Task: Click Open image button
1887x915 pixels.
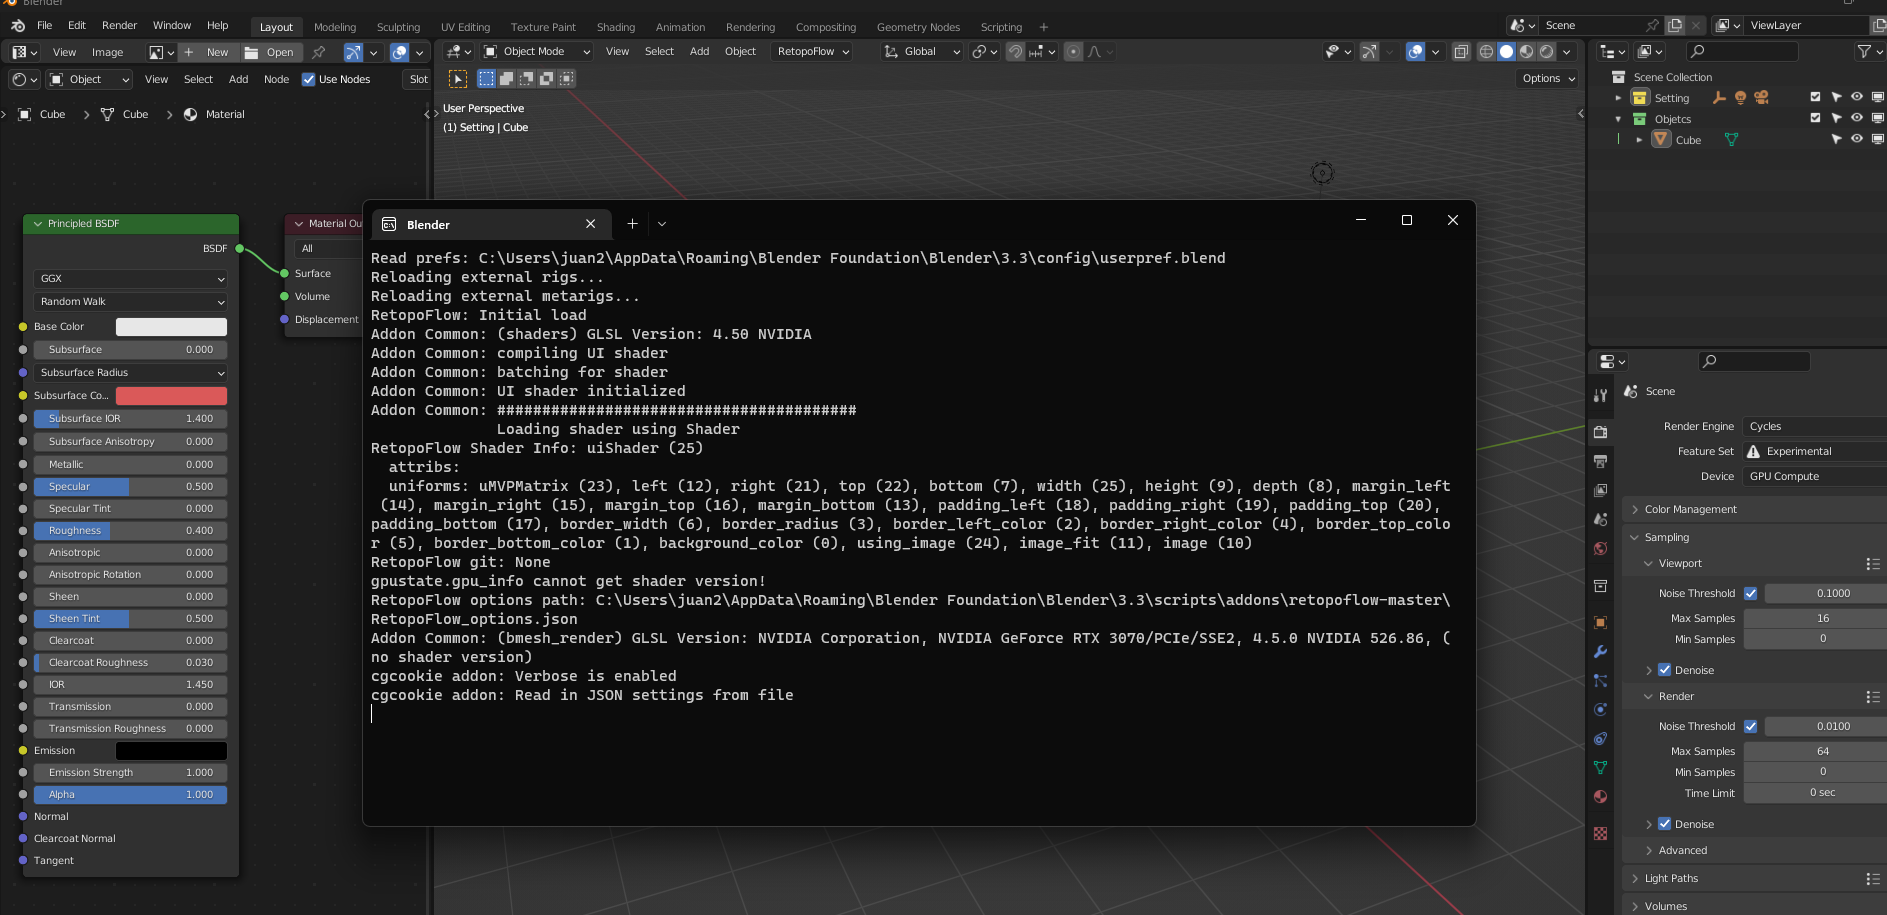Action: point(271,52)
